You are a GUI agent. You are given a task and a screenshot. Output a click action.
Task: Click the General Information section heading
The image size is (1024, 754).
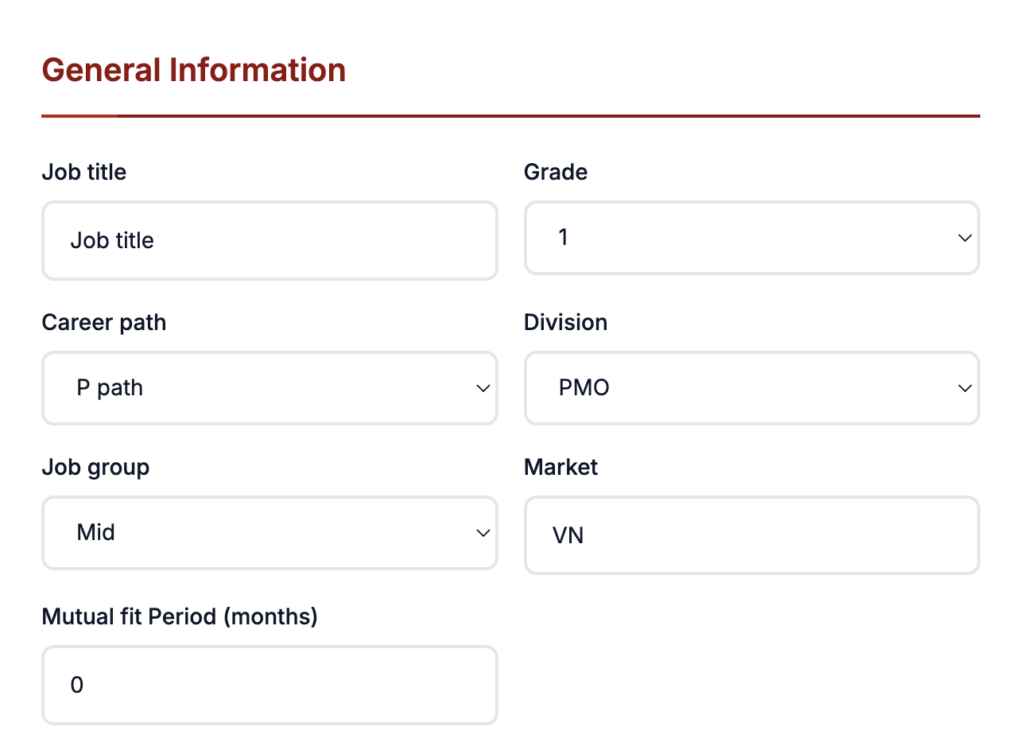coord(194,70)
